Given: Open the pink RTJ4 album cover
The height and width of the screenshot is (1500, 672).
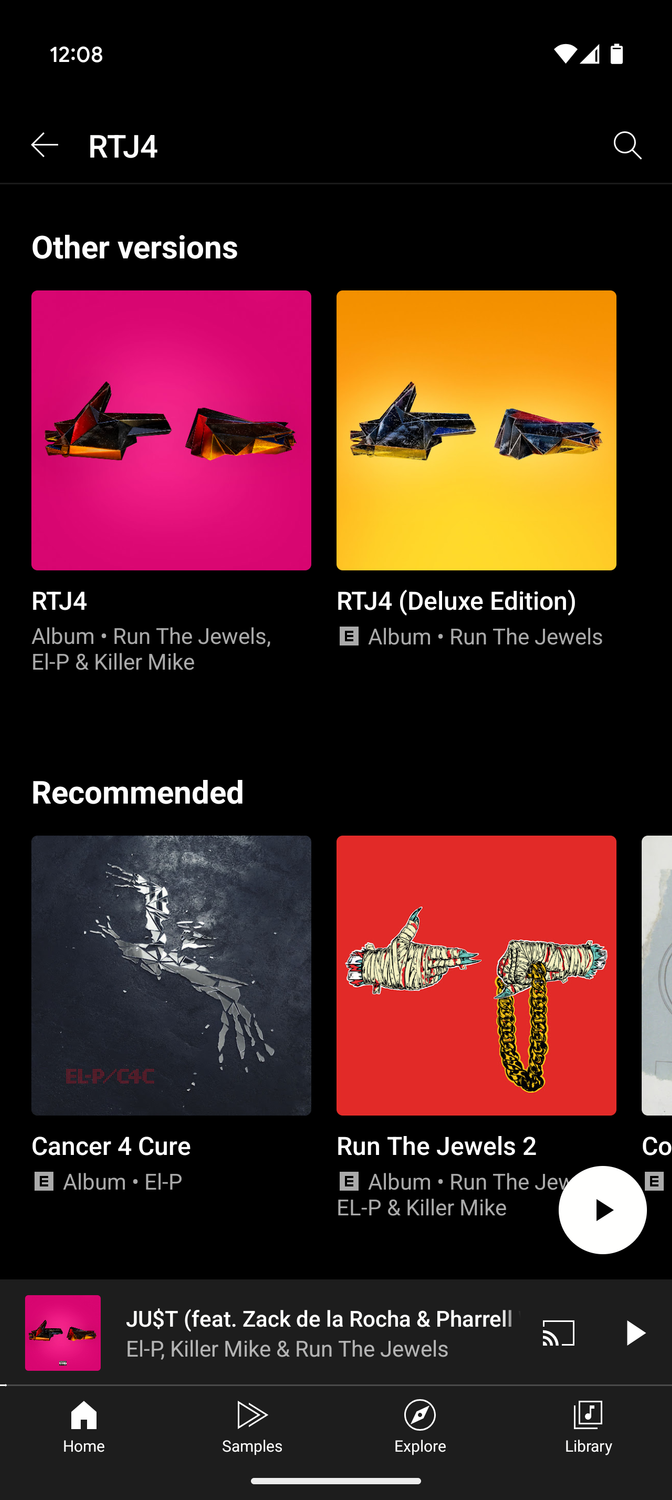Looking at the screenshot, I should tap(171, 430).
